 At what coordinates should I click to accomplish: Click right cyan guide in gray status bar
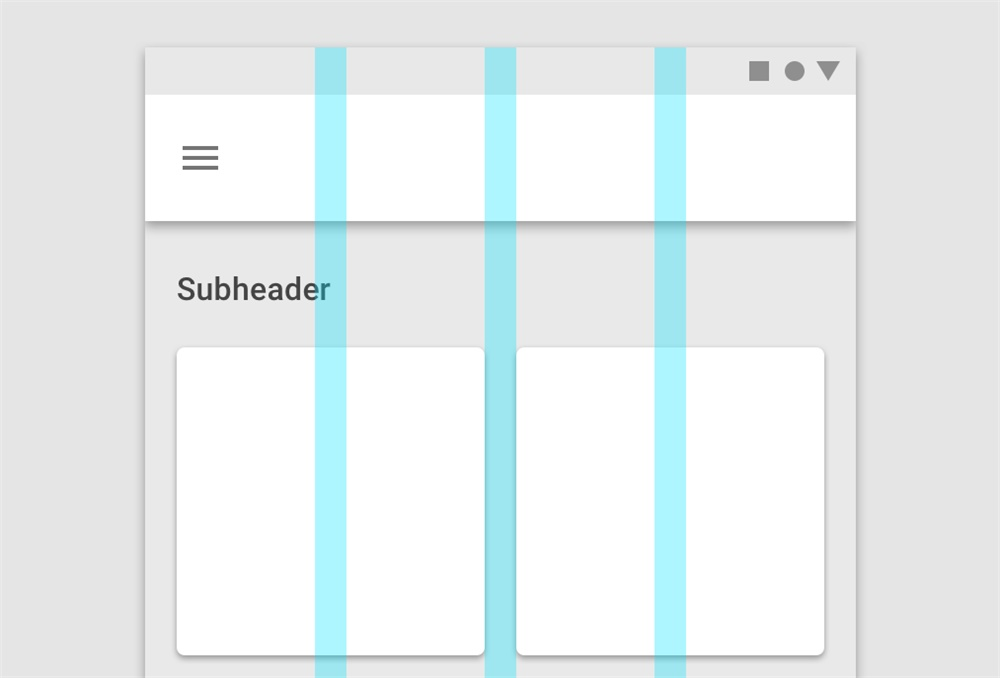click(670, 71)
